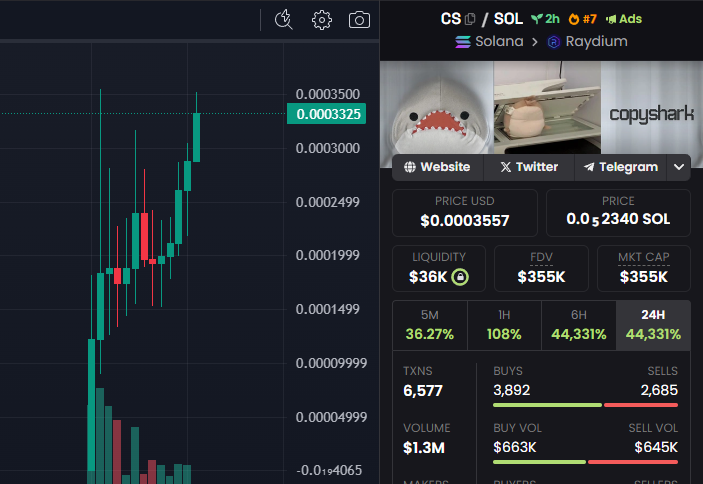Click the 0.00004999 price axis label

click(331, 417)
